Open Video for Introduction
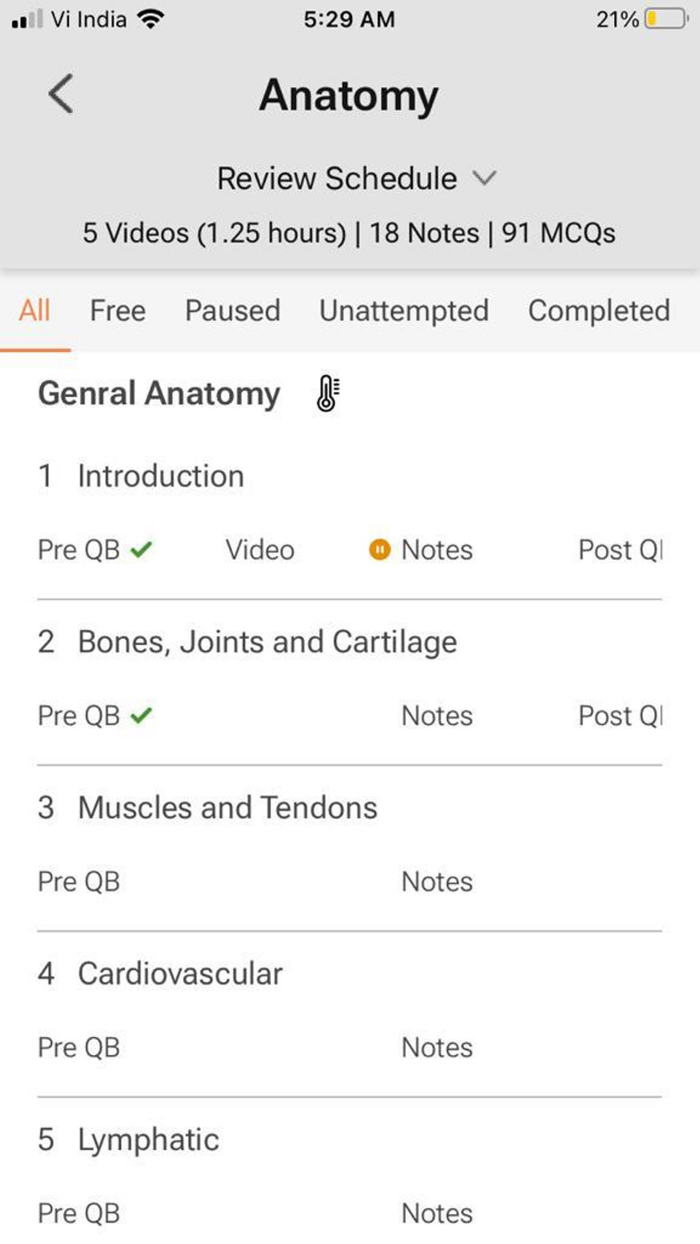This screenshot has height=1244, width=700. 260,550
